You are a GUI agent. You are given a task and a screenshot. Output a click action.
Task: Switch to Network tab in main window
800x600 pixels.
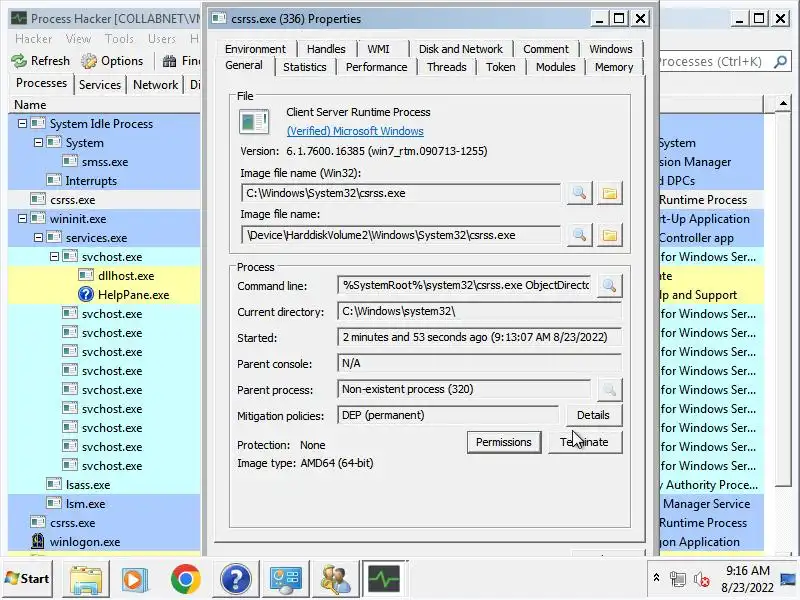tap(156, 85)
